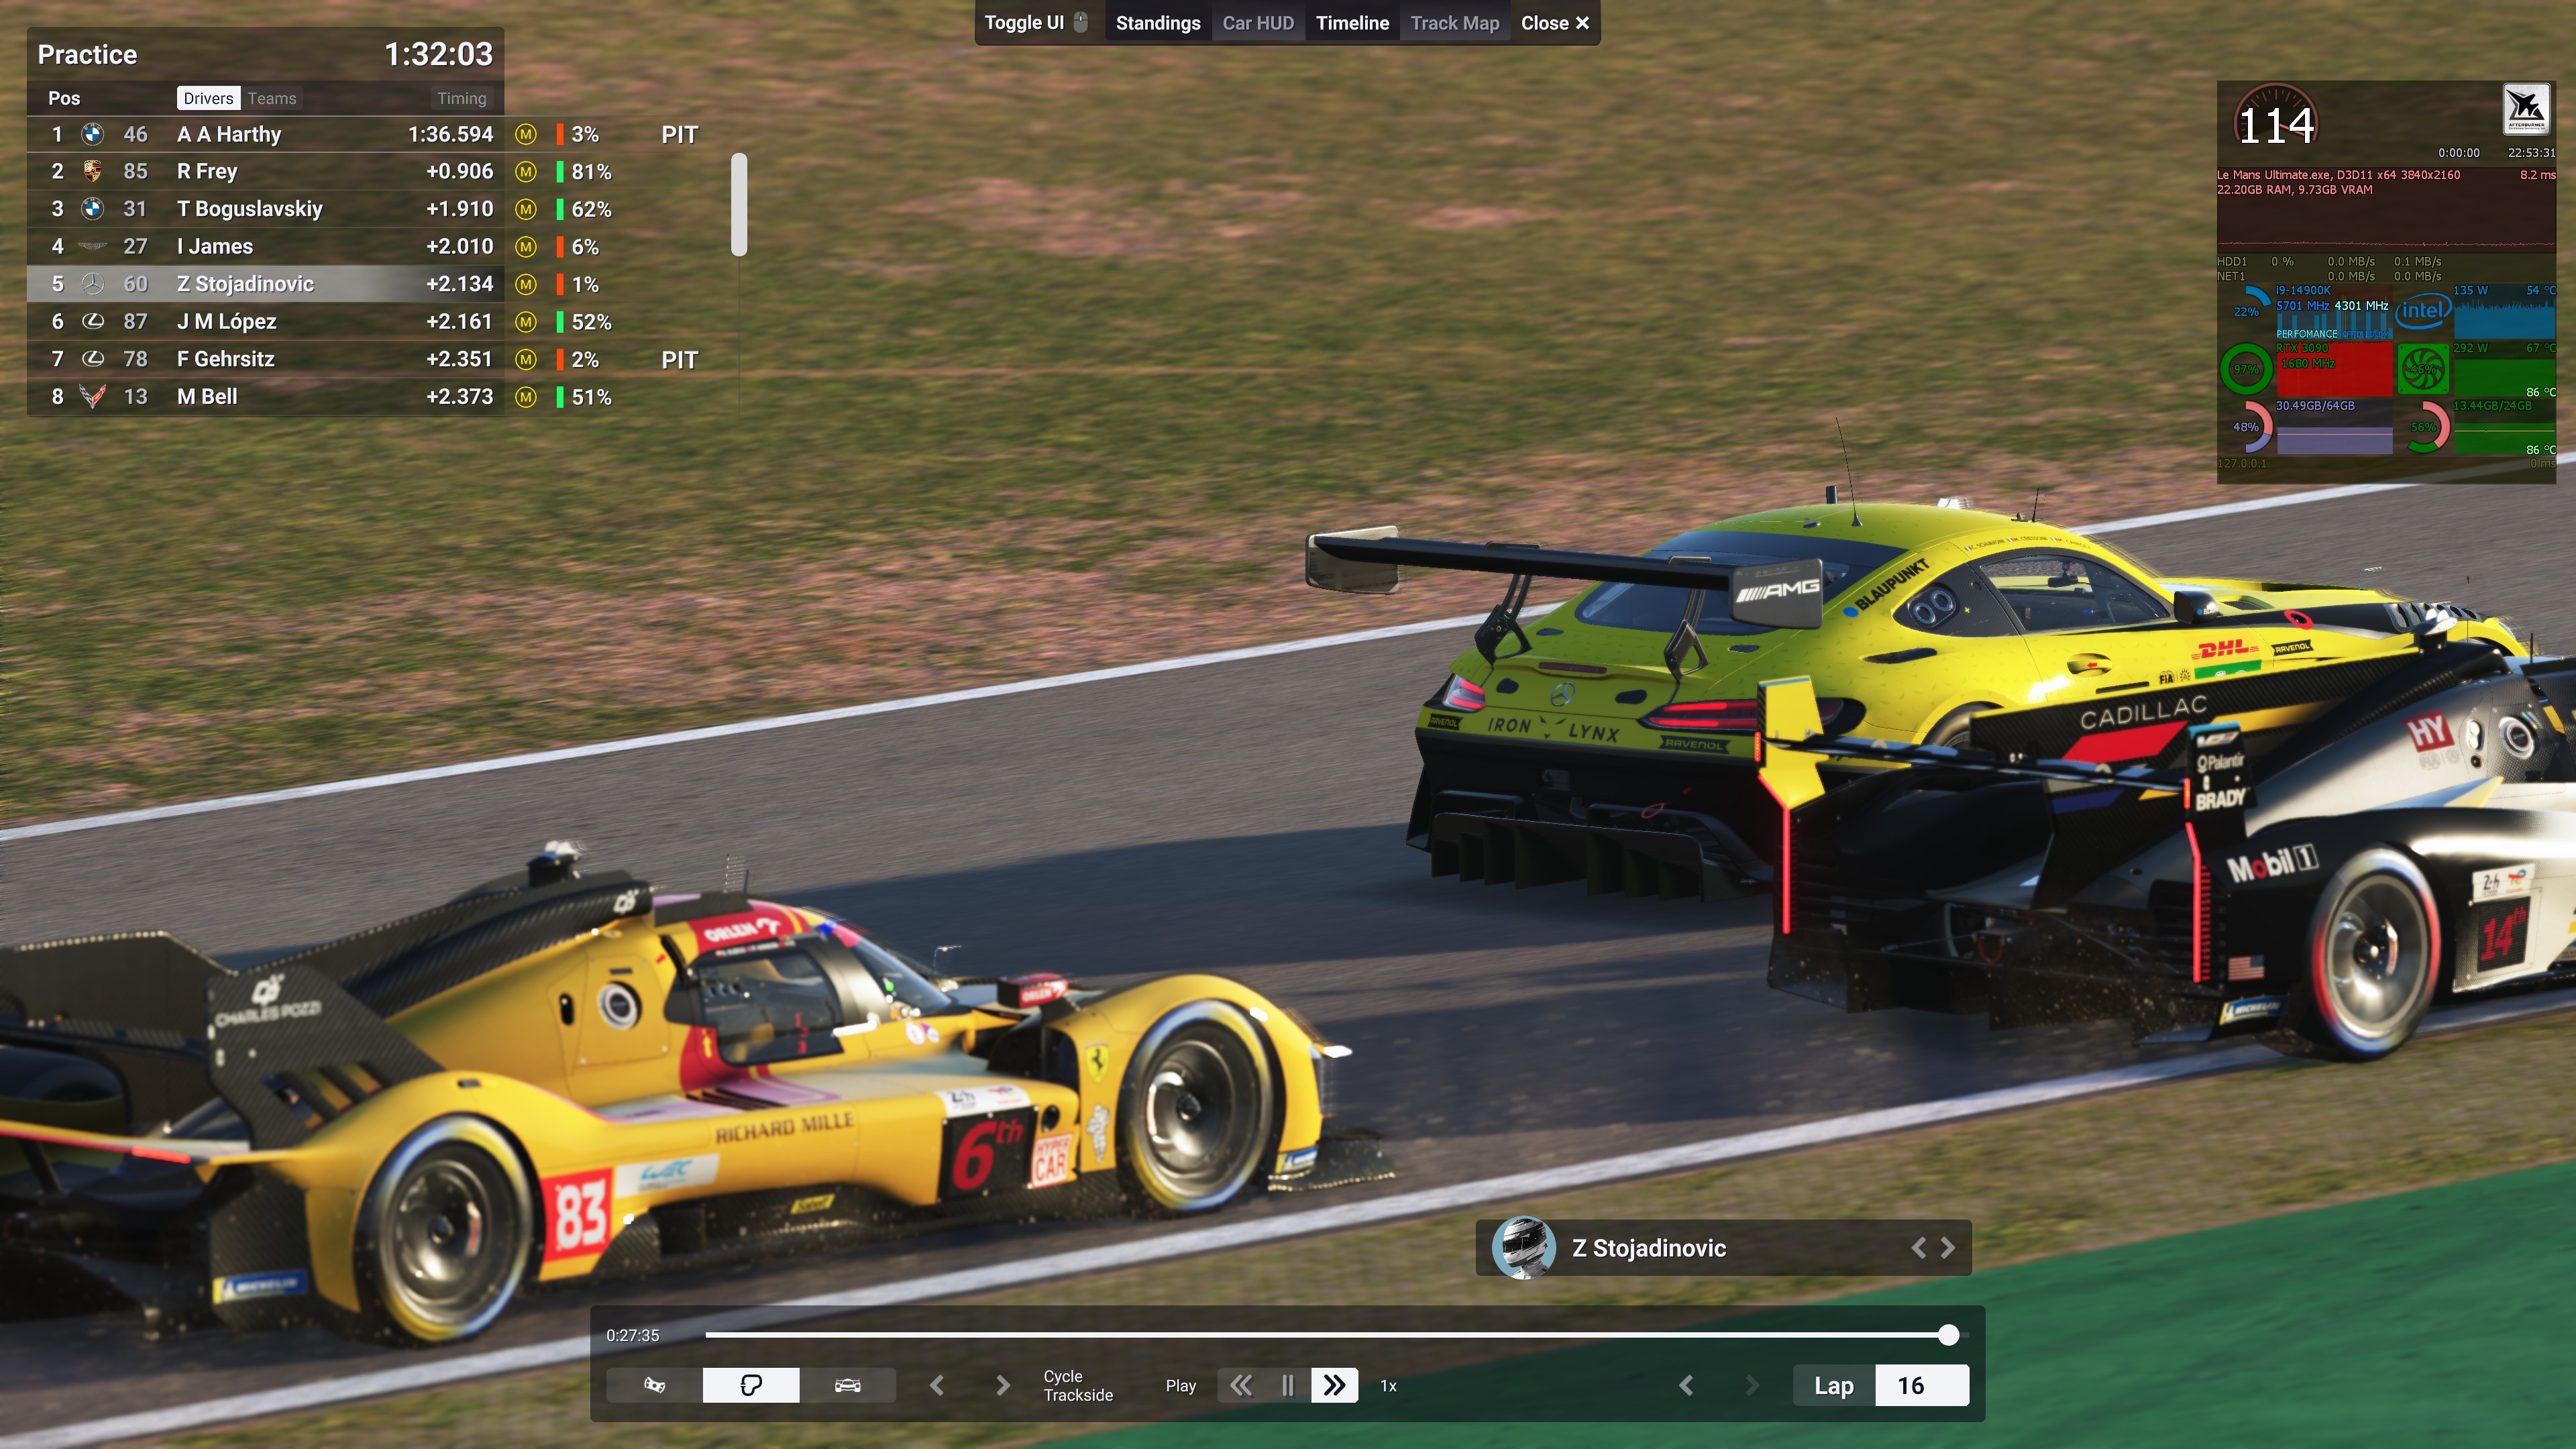Click the tyre compound M icon for J M López
This screenshot has width=2576, height=1449.
526,322
